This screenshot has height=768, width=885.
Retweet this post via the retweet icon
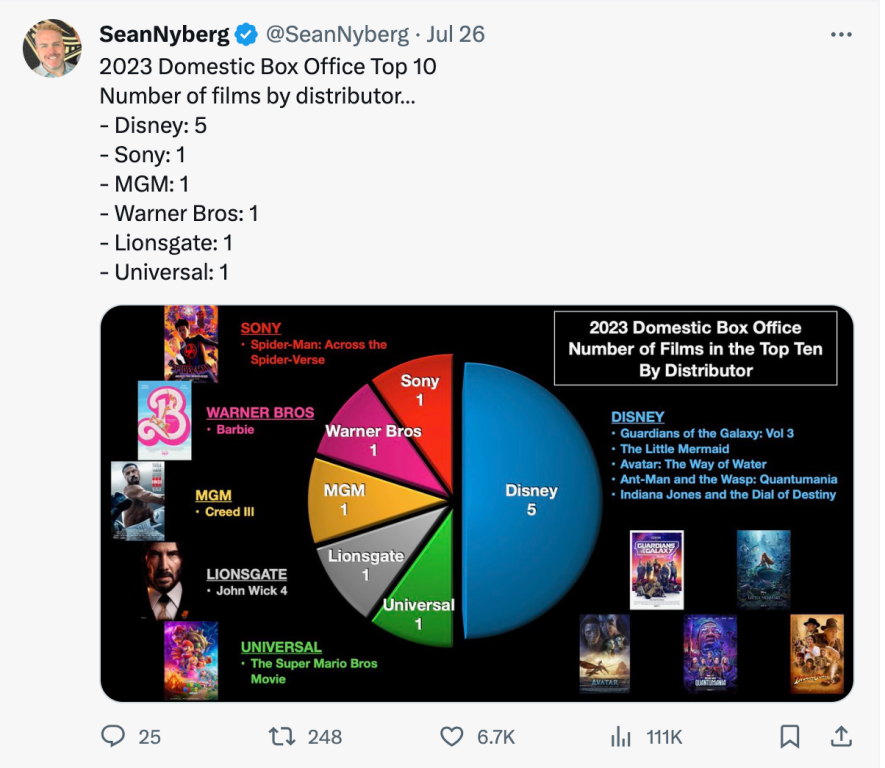(284, 736)
